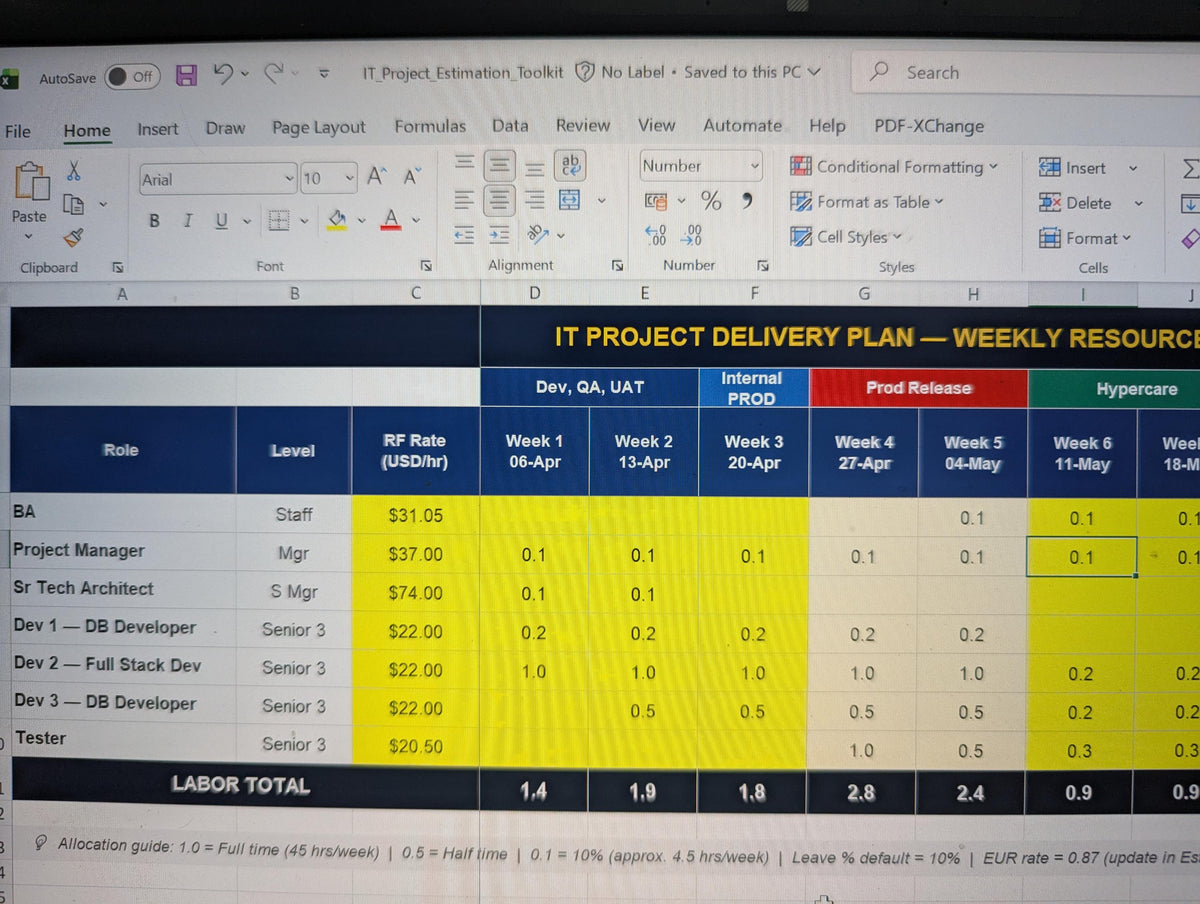The image size is (1200, 904).
Task: Click the Clear eraser icon
Action: pyautogui.click(x=1190, y=239)
